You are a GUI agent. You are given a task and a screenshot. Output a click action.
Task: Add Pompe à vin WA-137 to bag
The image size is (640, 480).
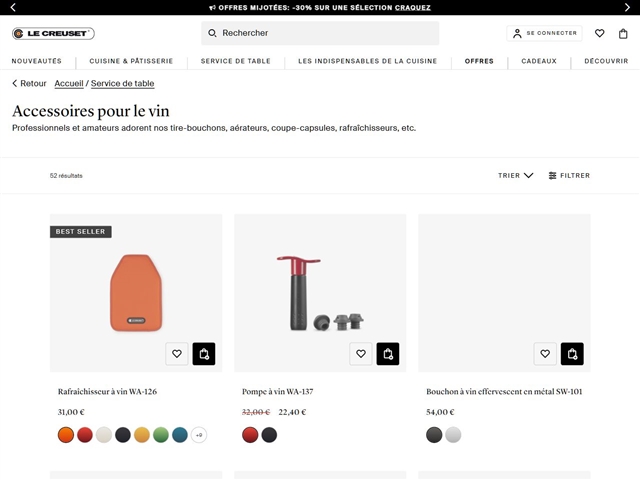coord(388,353)
